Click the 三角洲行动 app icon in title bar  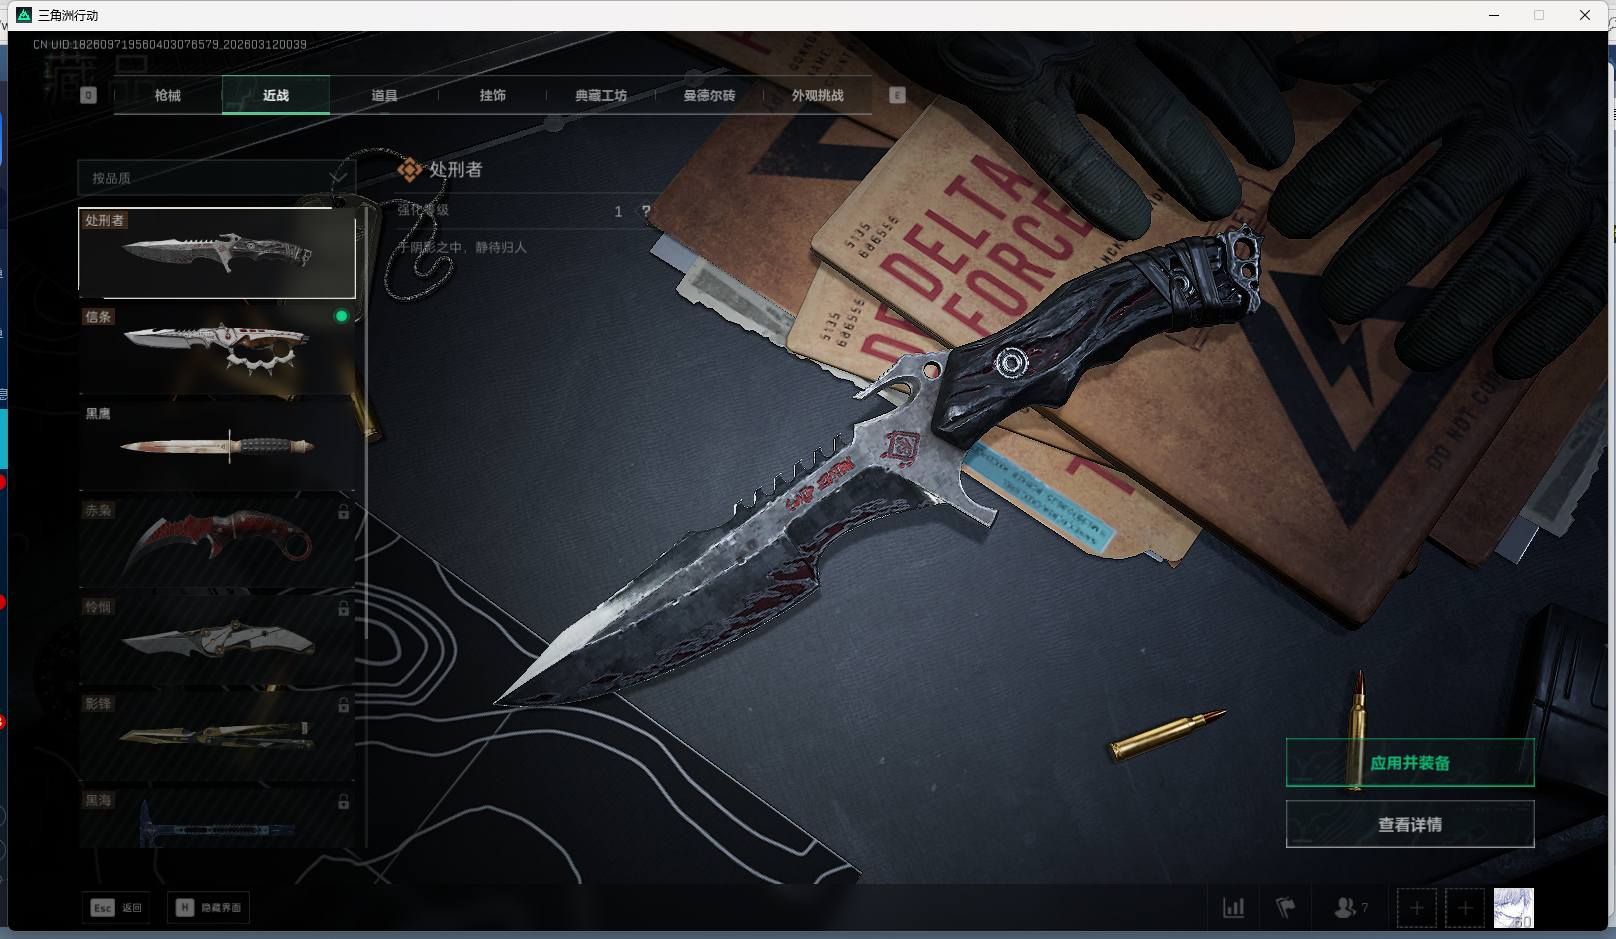[24, 15]
